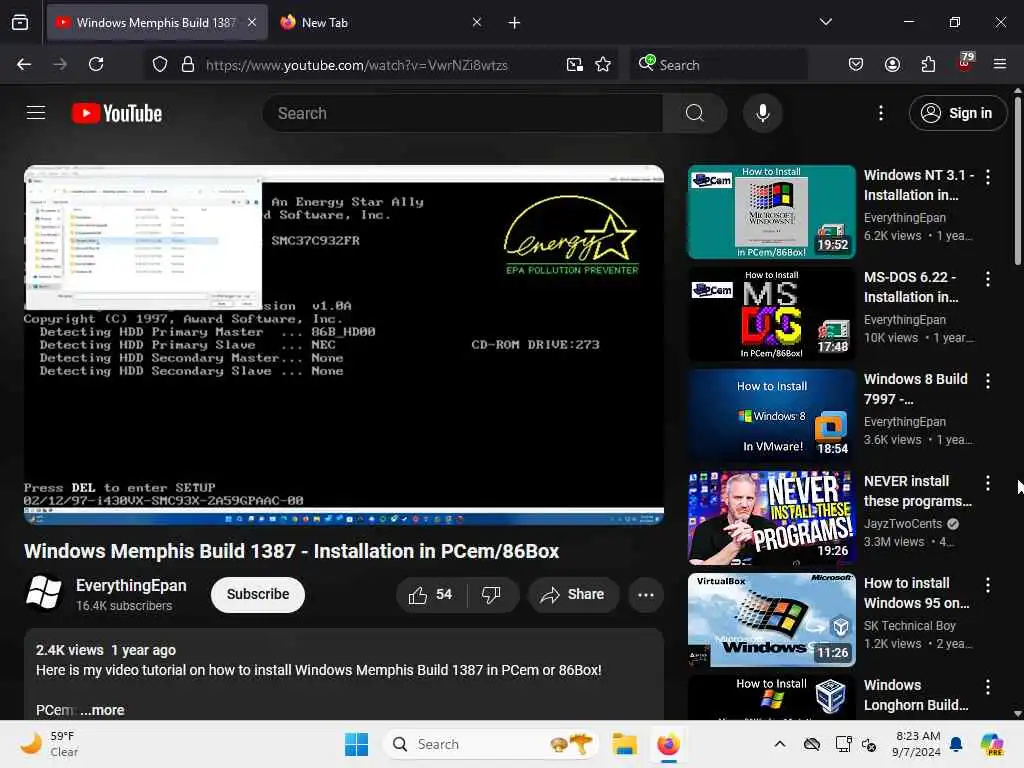Screen dimensions: 1024x768
Task: Click the Sign in button
Action: point(957,113)
